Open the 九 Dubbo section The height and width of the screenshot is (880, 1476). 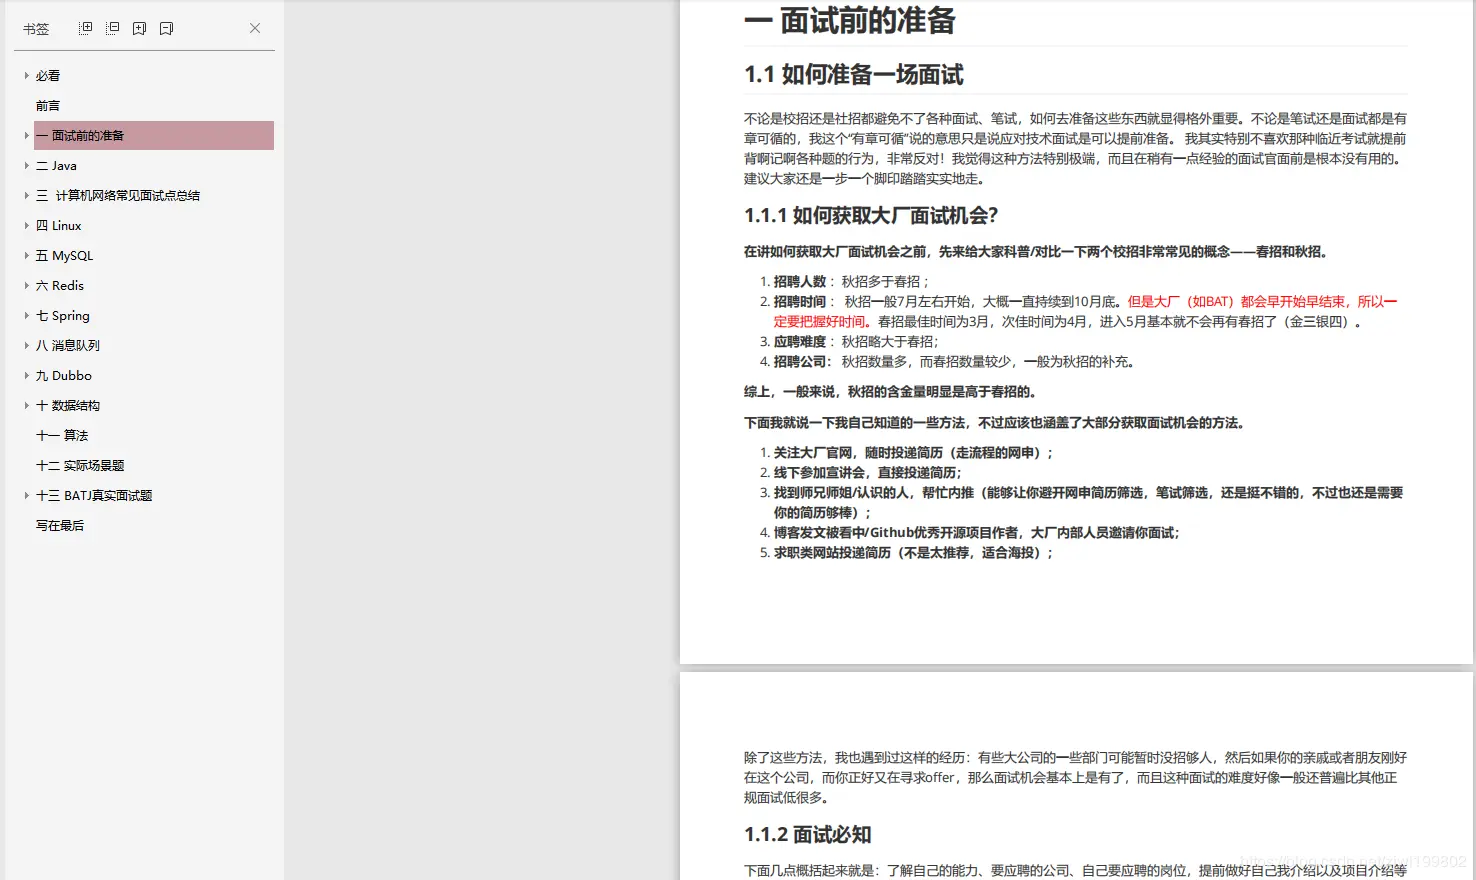coord(63,375)
